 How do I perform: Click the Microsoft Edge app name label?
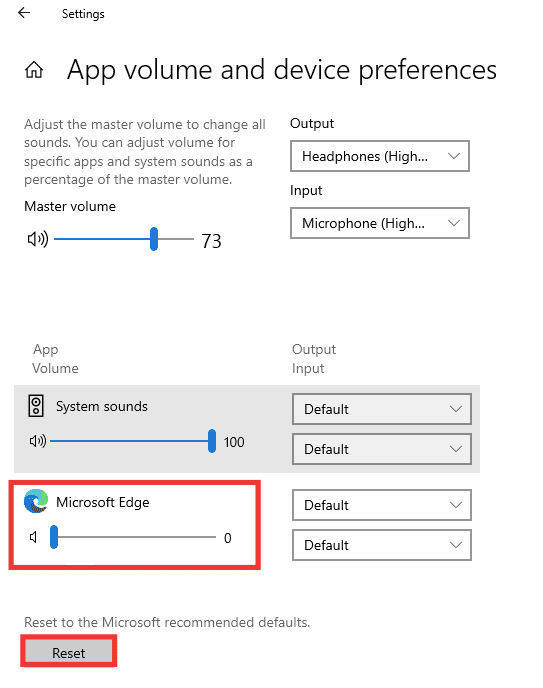click(103, 502)
